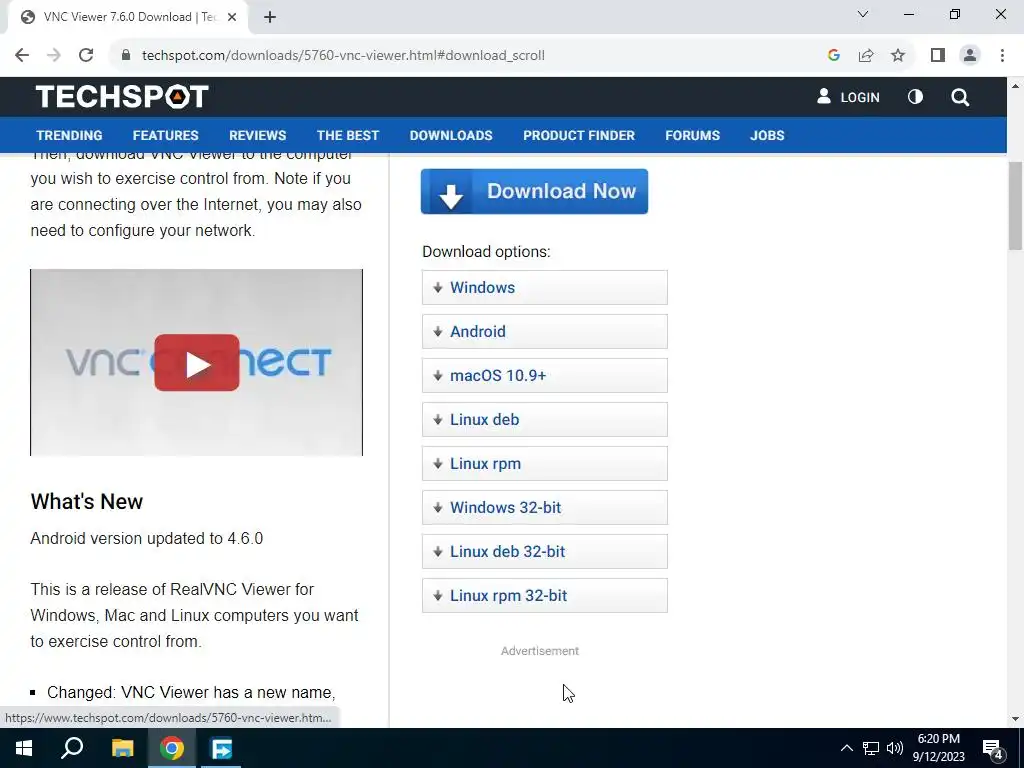This screenshot has width=1024, height=768.
Task: Show hidden system tray icons
Action: coord(846,748)
